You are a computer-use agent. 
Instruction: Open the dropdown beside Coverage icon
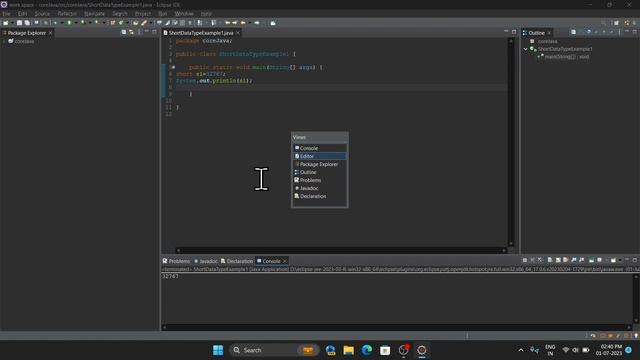tap(90, 23)
